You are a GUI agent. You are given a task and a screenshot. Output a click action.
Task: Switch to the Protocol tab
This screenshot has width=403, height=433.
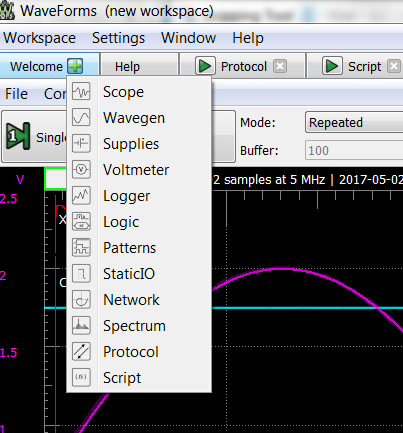click(244, 67)
